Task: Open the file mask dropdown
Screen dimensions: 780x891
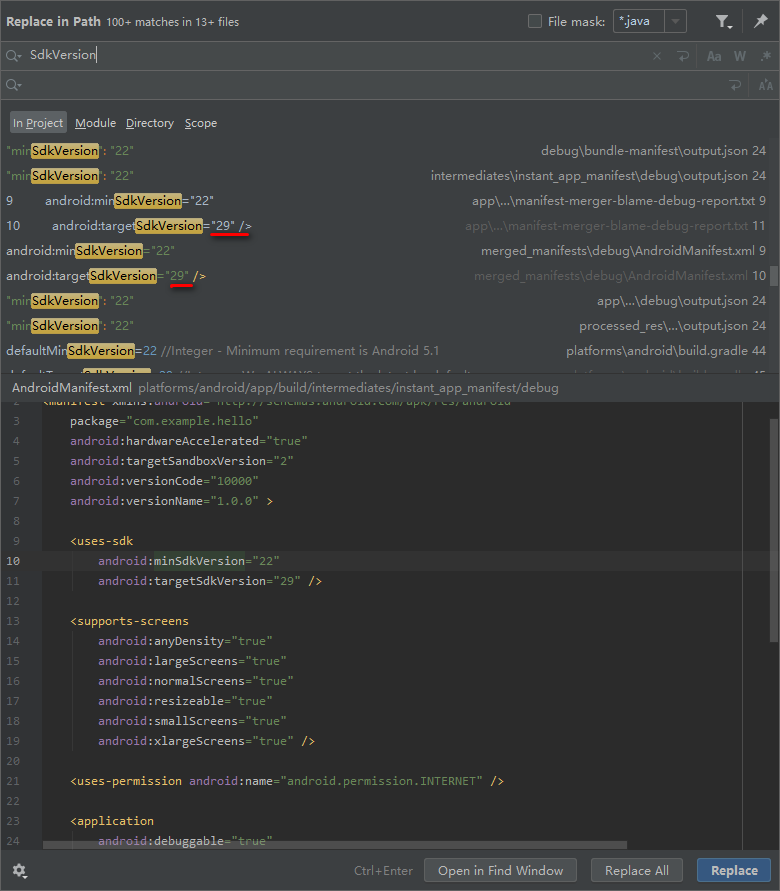Action: coord(674,21)
